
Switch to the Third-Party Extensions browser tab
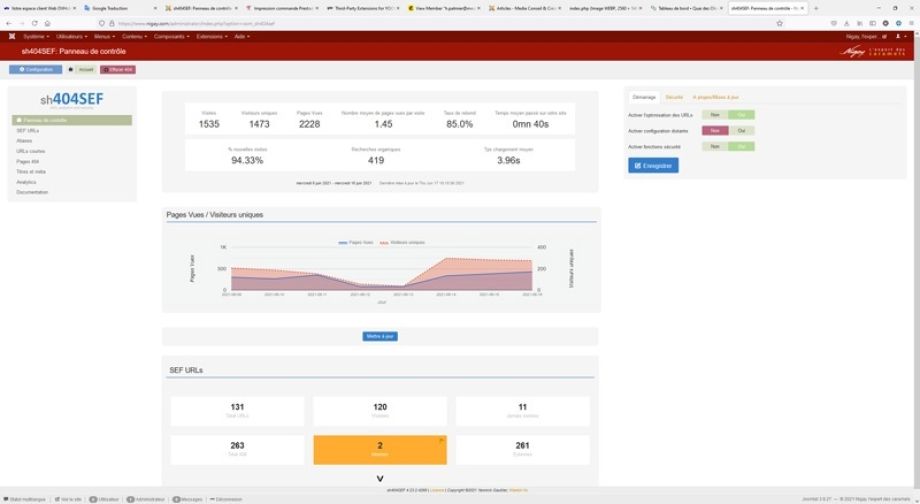[x=362, y=8]
